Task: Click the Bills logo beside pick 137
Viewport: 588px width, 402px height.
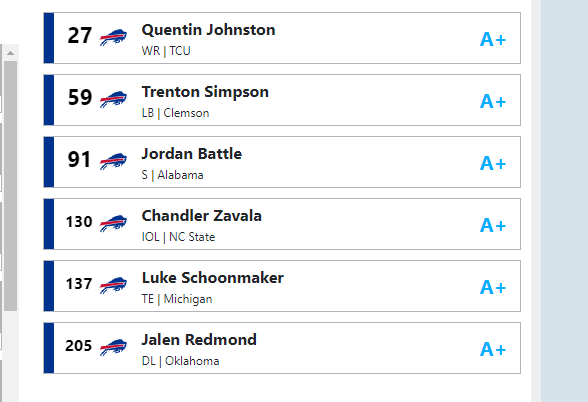Action: click(x=113, y=285)
